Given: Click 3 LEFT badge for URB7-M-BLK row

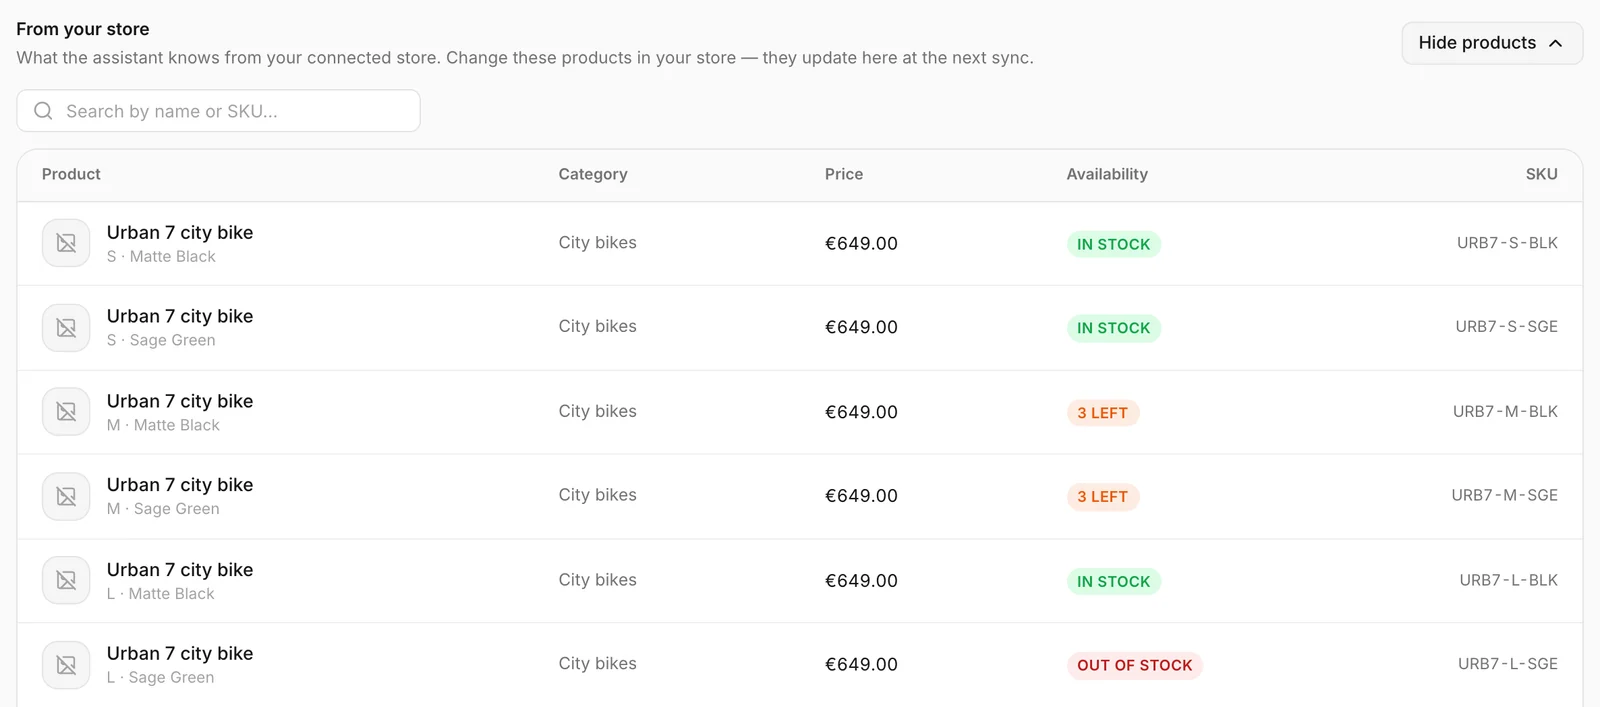Looking at the screenshot, I should 1103,413.
